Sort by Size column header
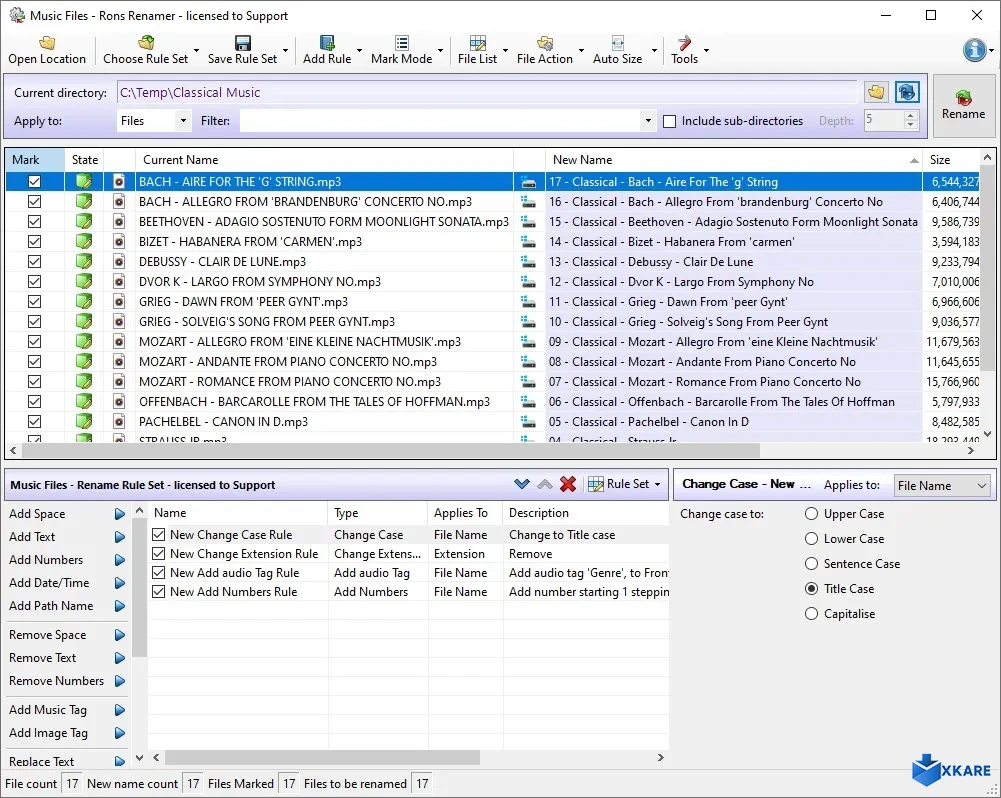 951,160
